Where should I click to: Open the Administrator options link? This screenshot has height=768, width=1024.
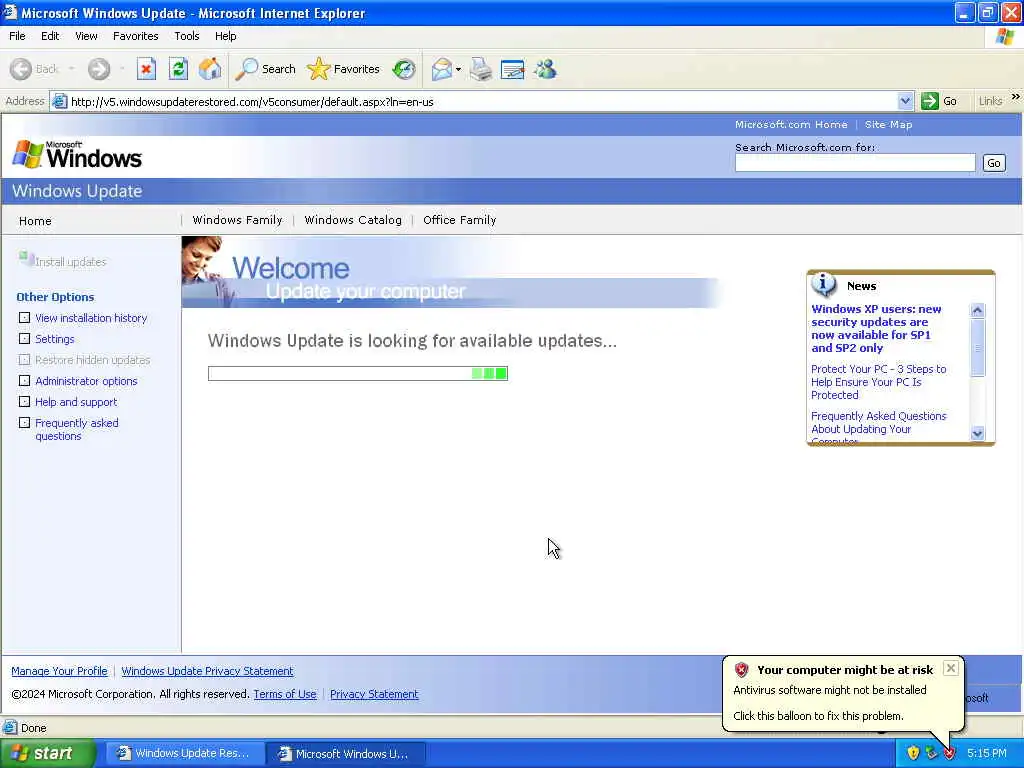click(x=86, y=380)
